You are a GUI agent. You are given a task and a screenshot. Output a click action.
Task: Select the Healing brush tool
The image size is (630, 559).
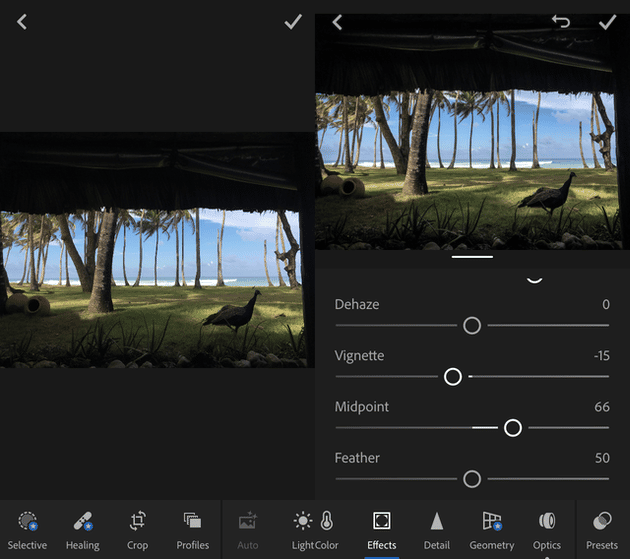[83, 530]
